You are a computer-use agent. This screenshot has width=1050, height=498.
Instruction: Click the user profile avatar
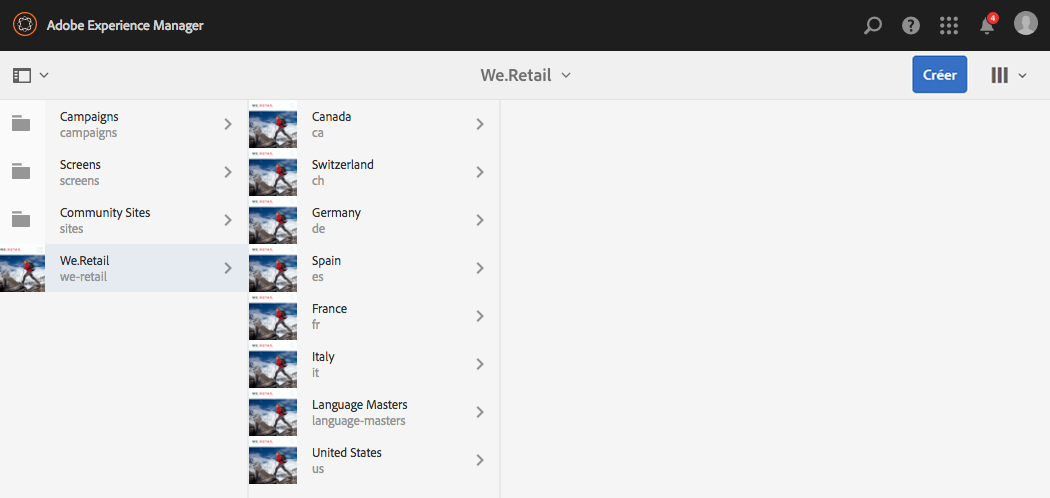click(1025, 24)
